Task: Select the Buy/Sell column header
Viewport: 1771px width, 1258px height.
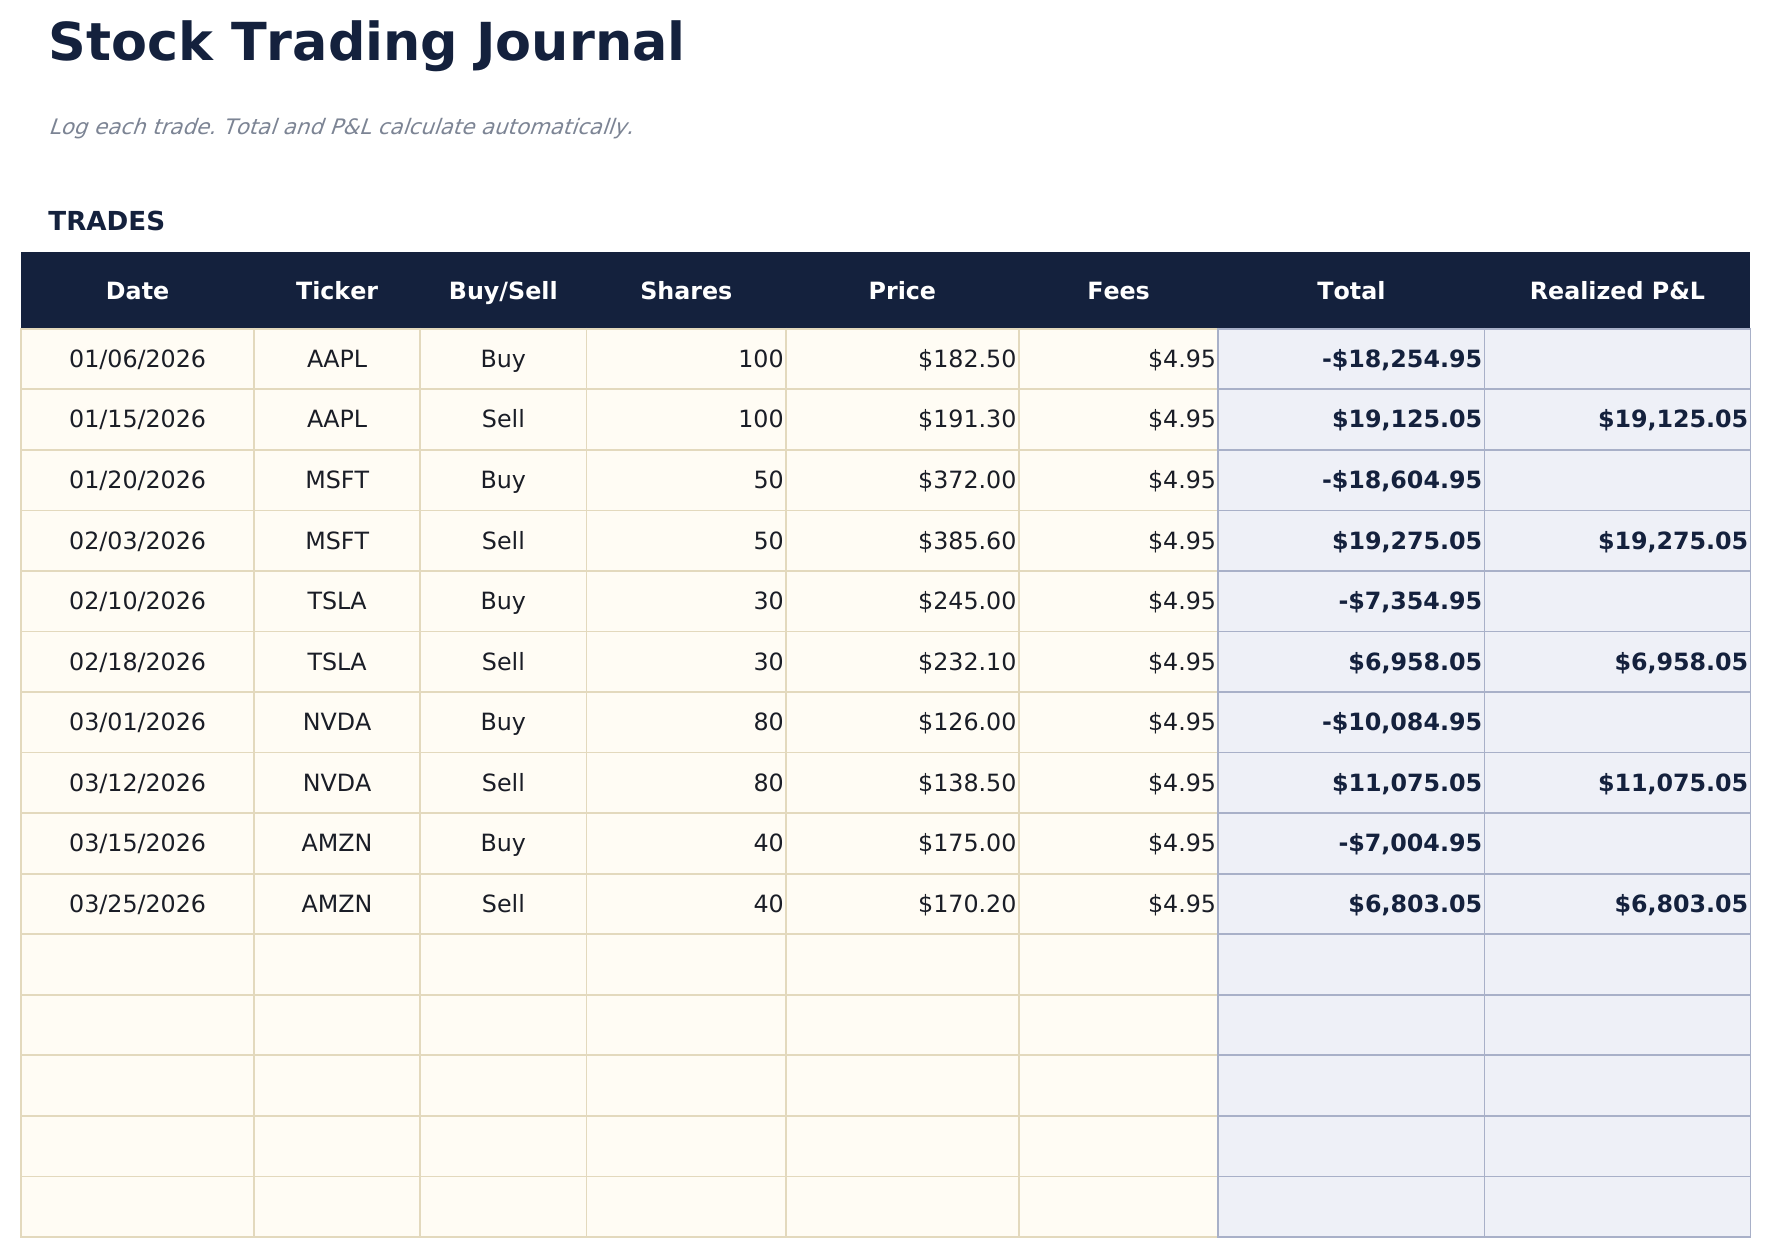Action: click(x=502, y=291)
